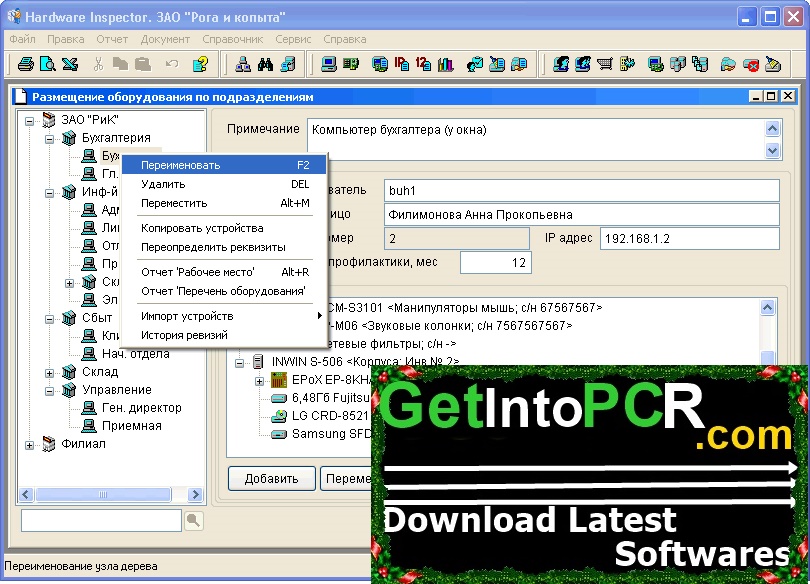Open the Правка menu

66,39
